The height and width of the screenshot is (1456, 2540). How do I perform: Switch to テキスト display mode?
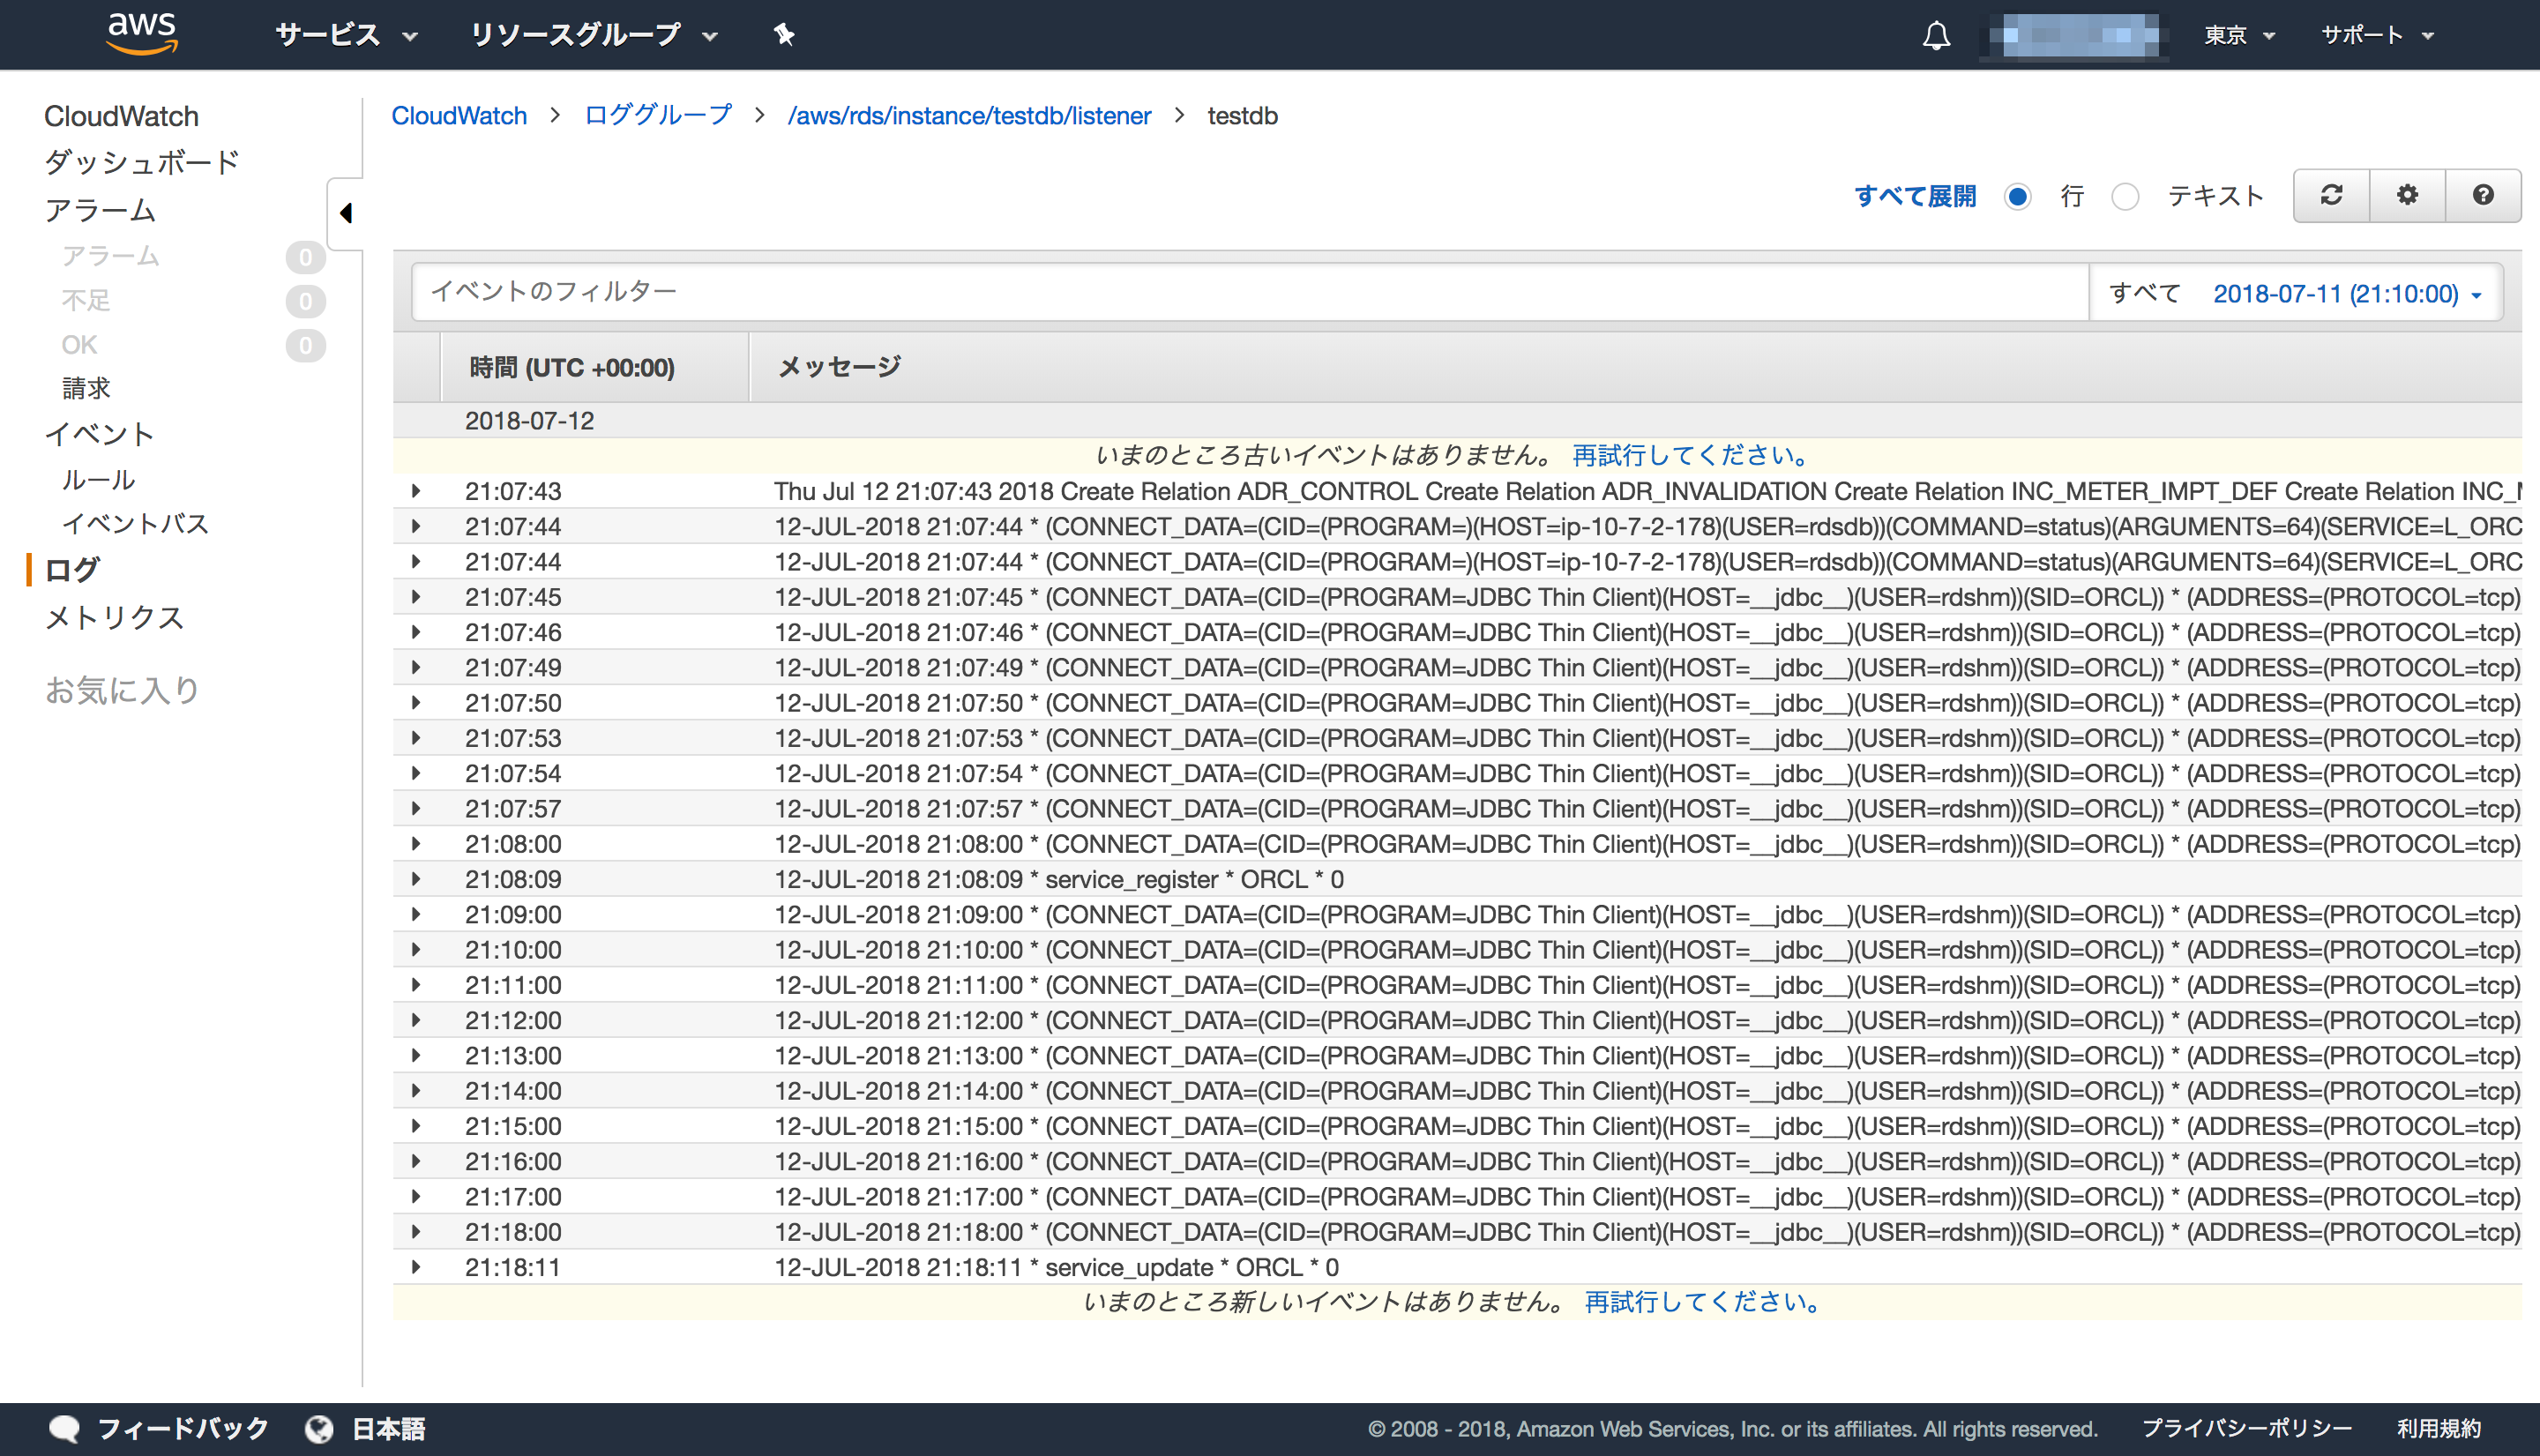pyautogui.click(x=2125, y=197)
